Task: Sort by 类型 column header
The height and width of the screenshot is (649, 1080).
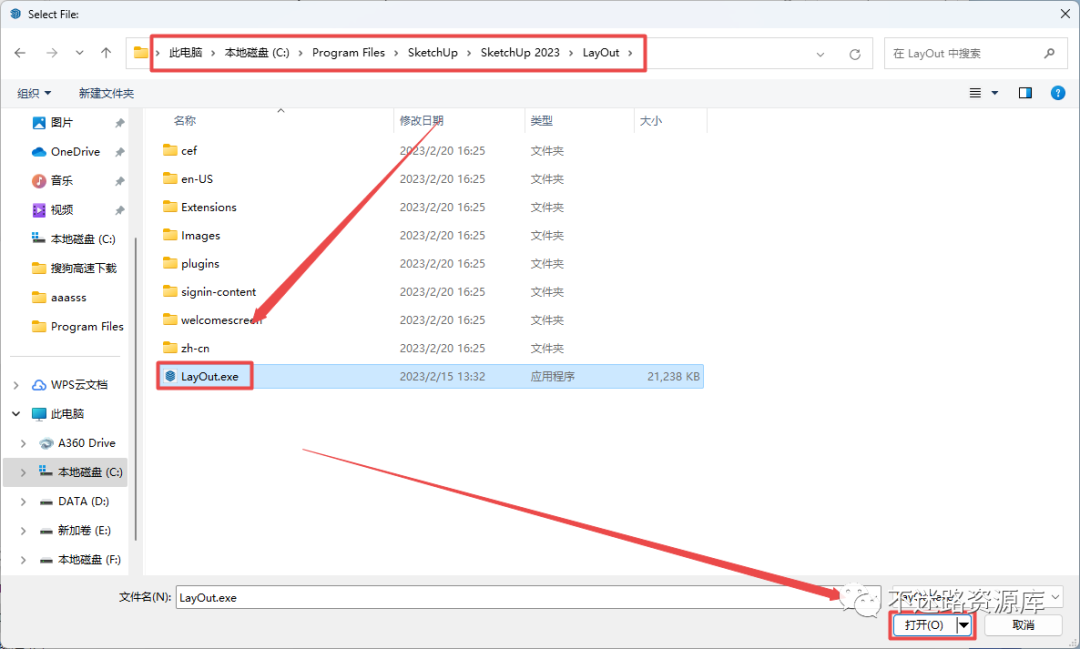Action: pyautogui.click(x=541, y=121)
